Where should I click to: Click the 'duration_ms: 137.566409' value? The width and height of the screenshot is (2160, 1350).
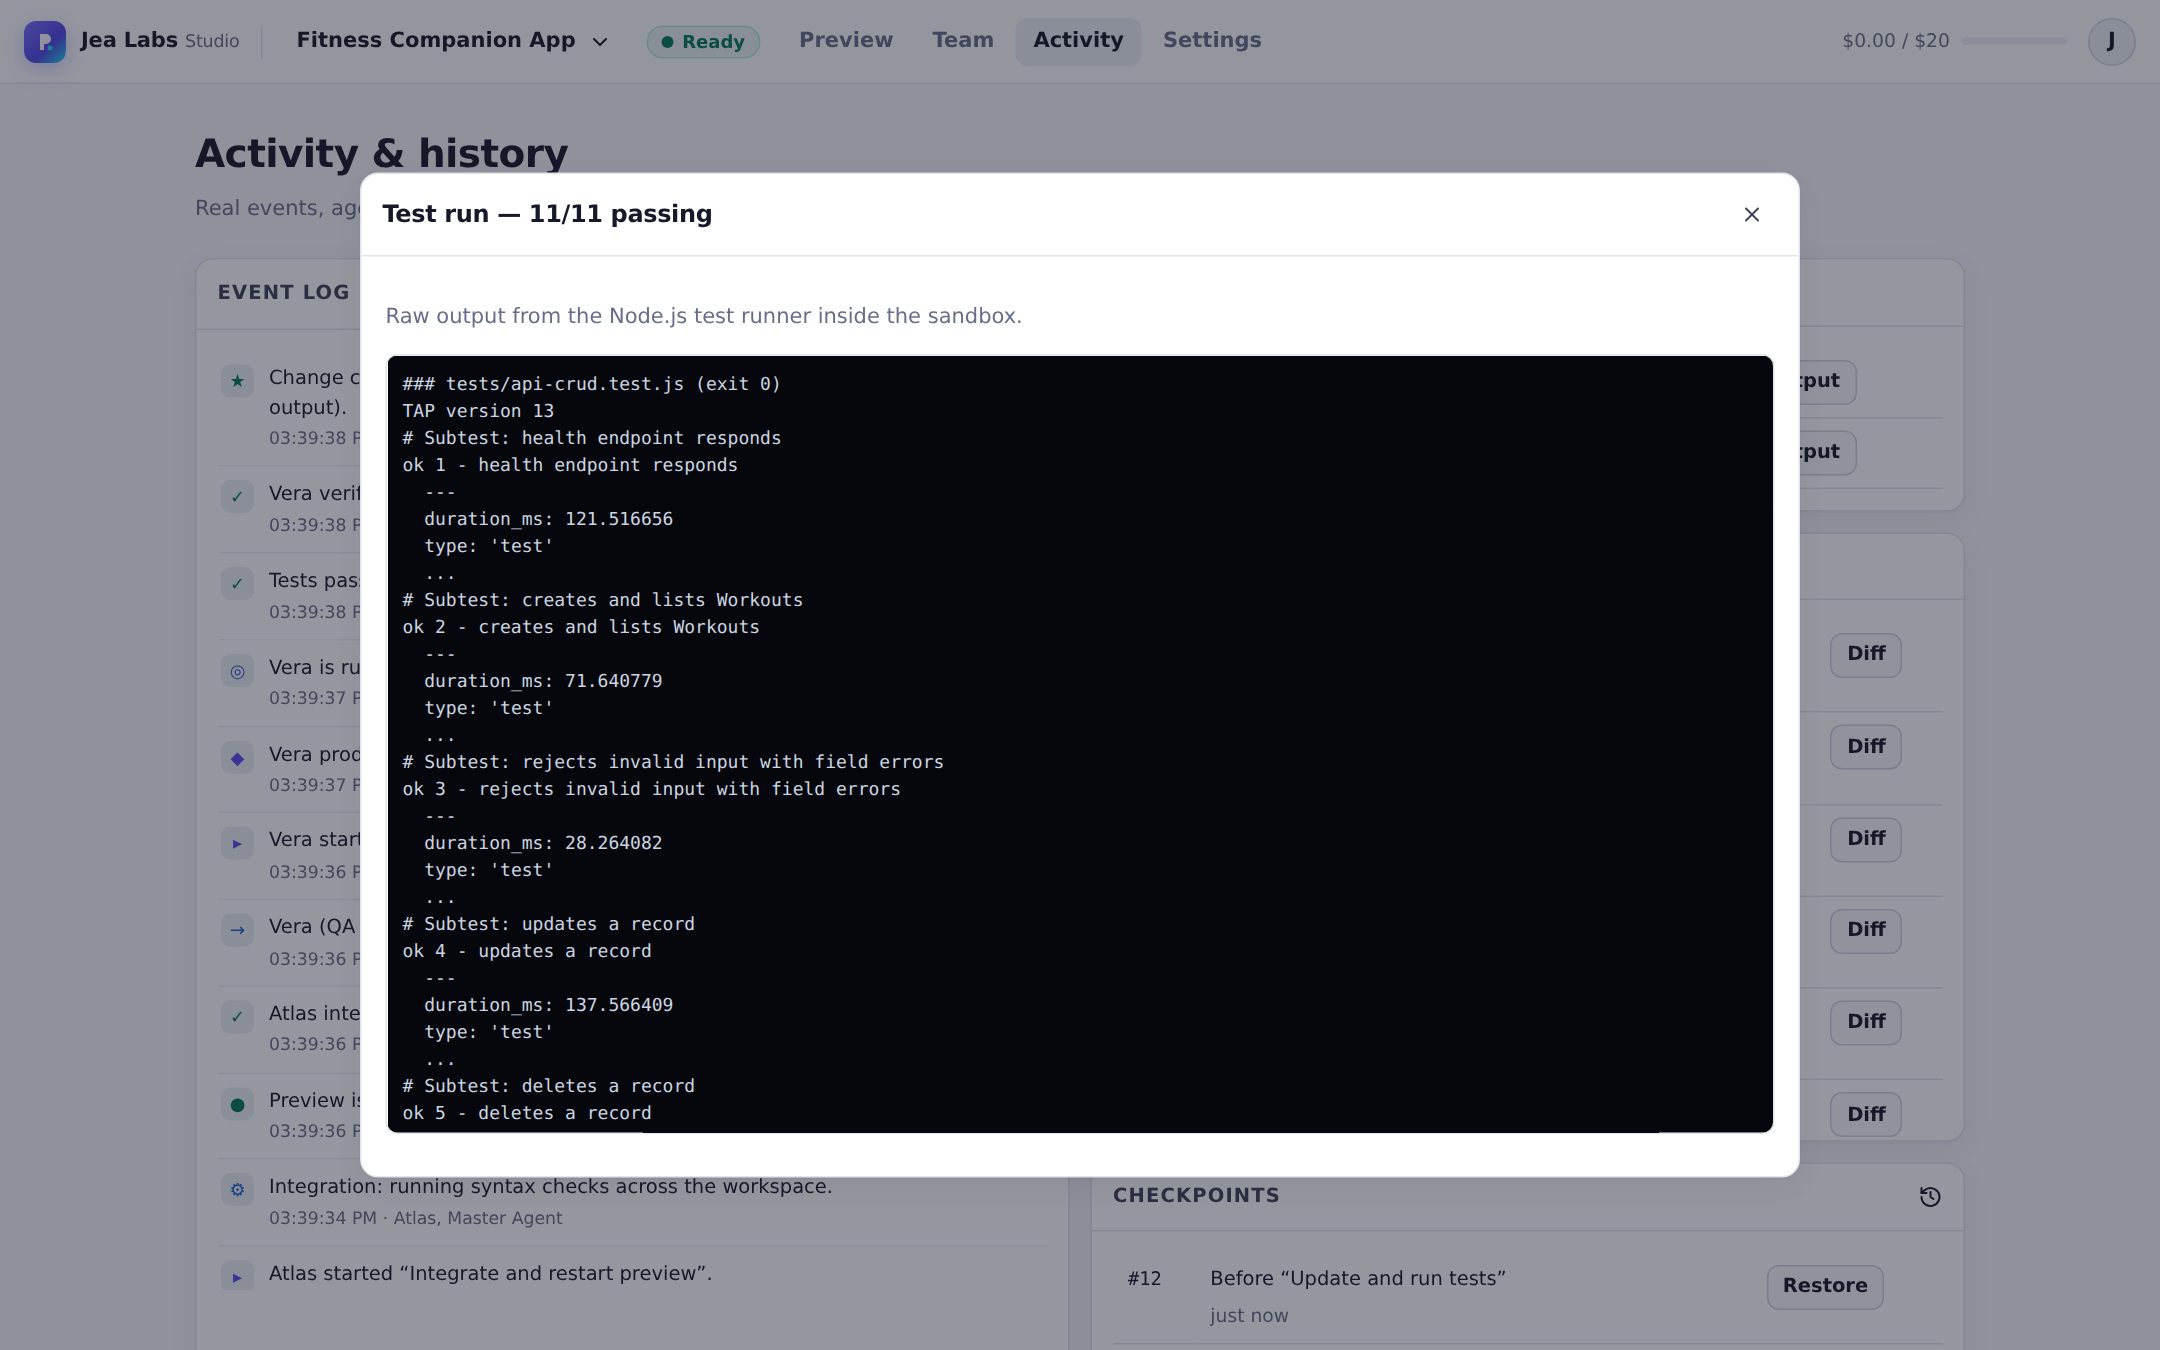[548, 1005]
